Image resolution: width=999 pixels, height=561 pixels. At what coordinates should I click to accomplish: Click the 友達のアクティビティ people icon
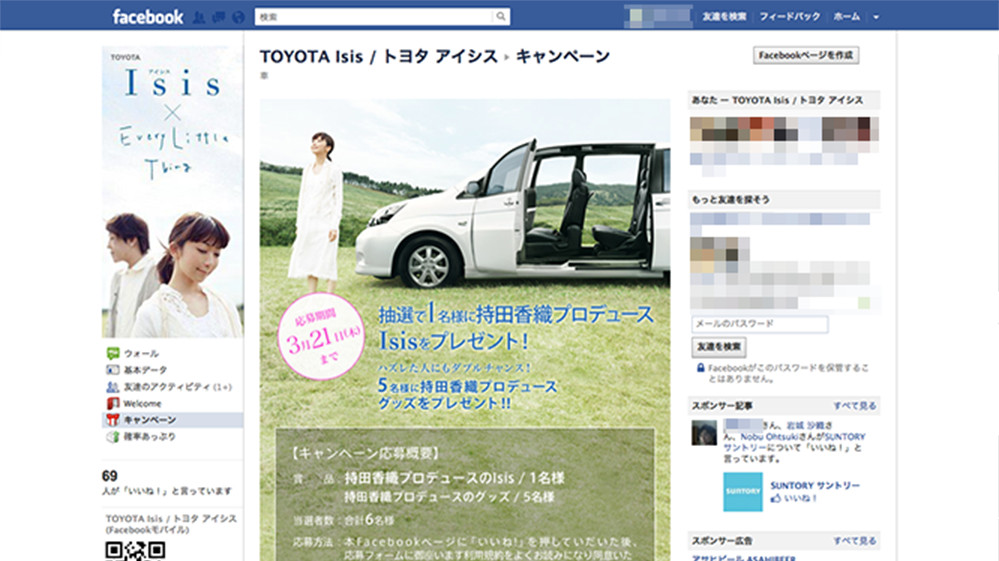113,387
